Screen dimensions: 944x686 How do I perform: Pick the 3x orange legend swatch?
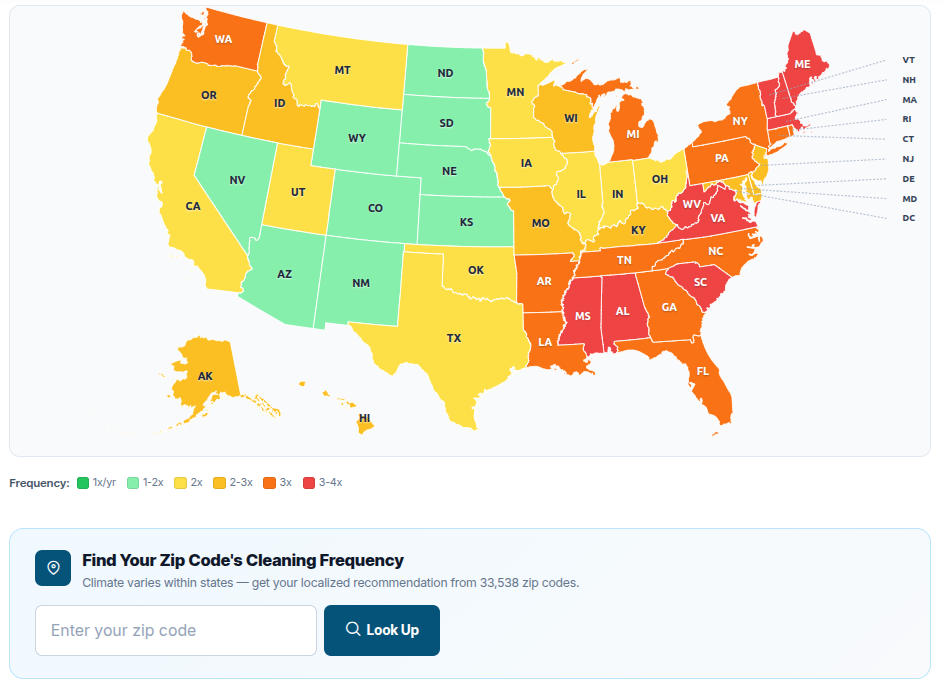click(269, 483)
